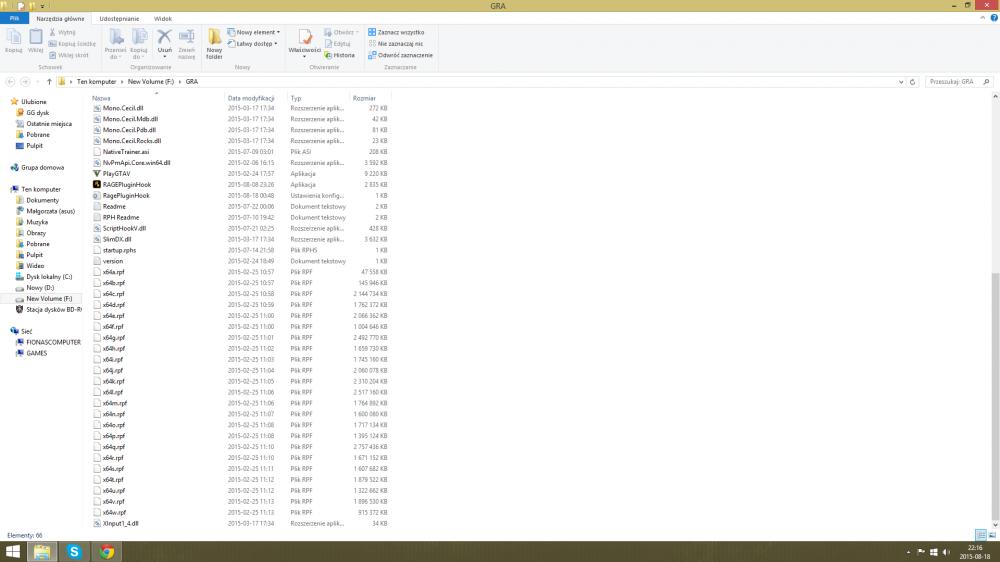Select GG dysk in Ulubione
The width and height of the screenshot is (1000, 562).
click(37, 113)
